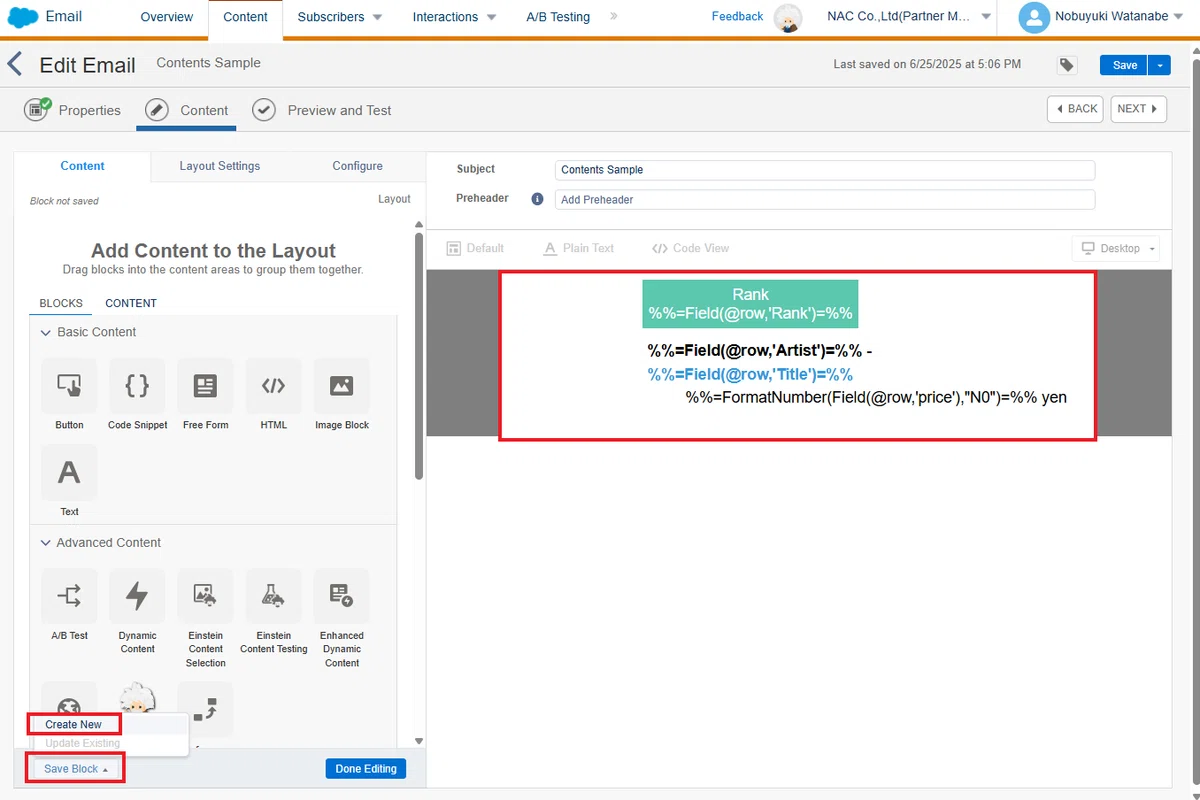This screenshot has height=800, width=1200.
Task: Click the Rank header block in email
Action: (750, 304)
